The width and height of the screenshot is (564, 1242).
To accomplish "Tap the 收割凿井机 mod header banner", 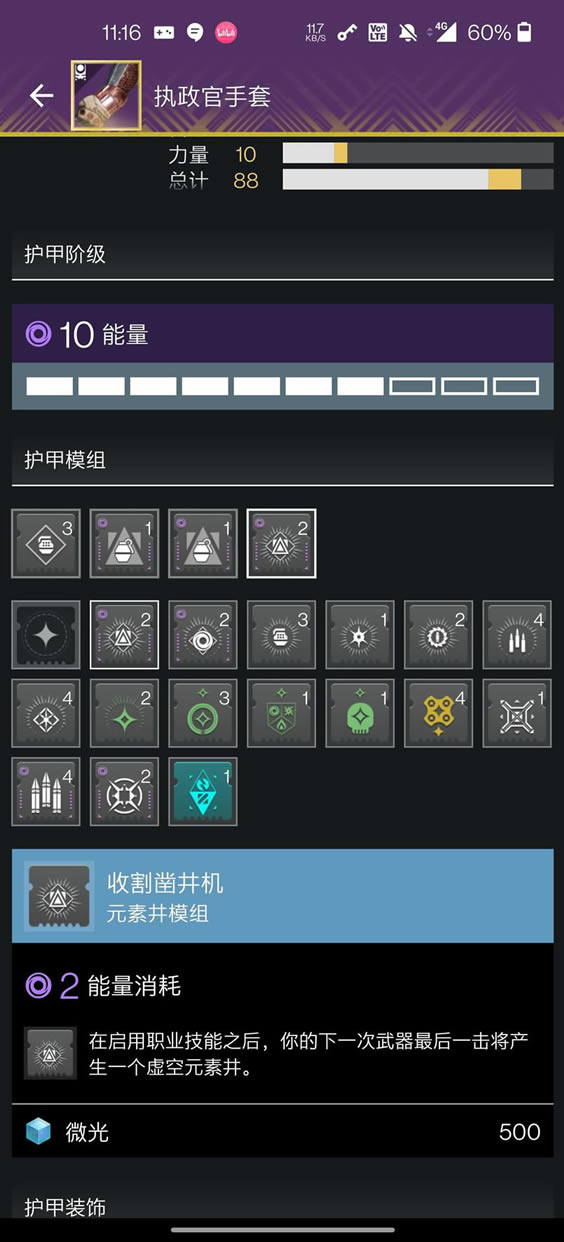I will click(282, 896).
